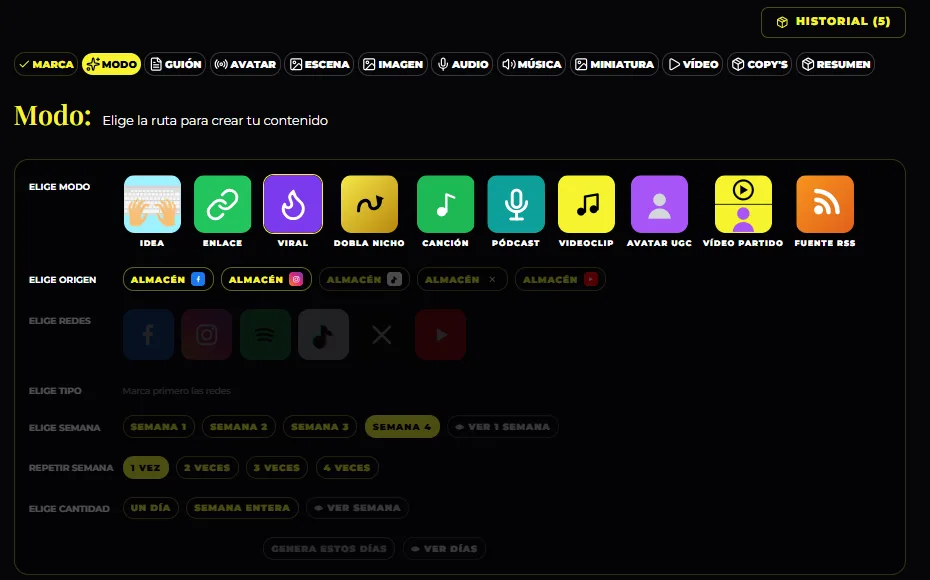Select the Fuente RSS feed icon
This screenshot has width=930, height=580.
point(825,204)
